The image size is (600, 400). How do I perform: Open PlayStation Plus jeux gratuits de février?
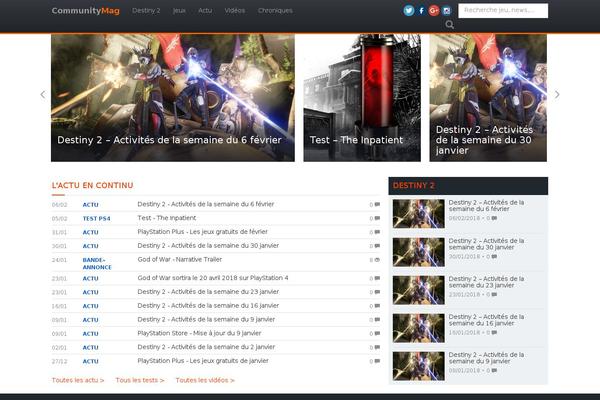202,232
